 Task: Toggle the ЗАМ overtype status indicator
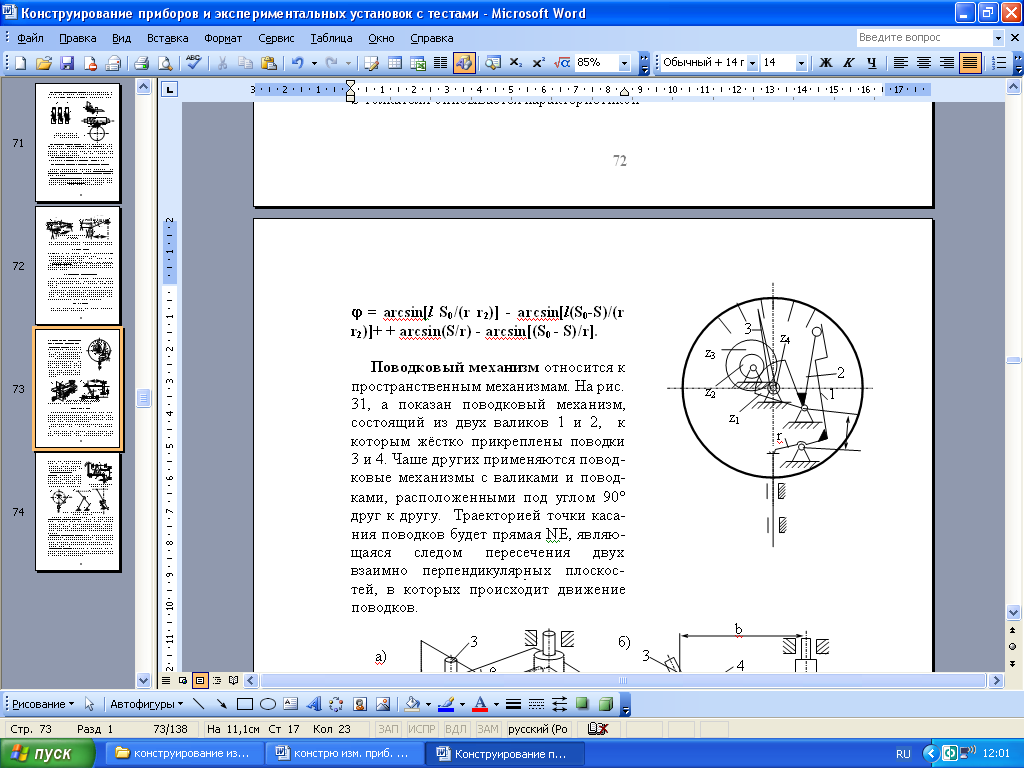[x=487, y=729]
